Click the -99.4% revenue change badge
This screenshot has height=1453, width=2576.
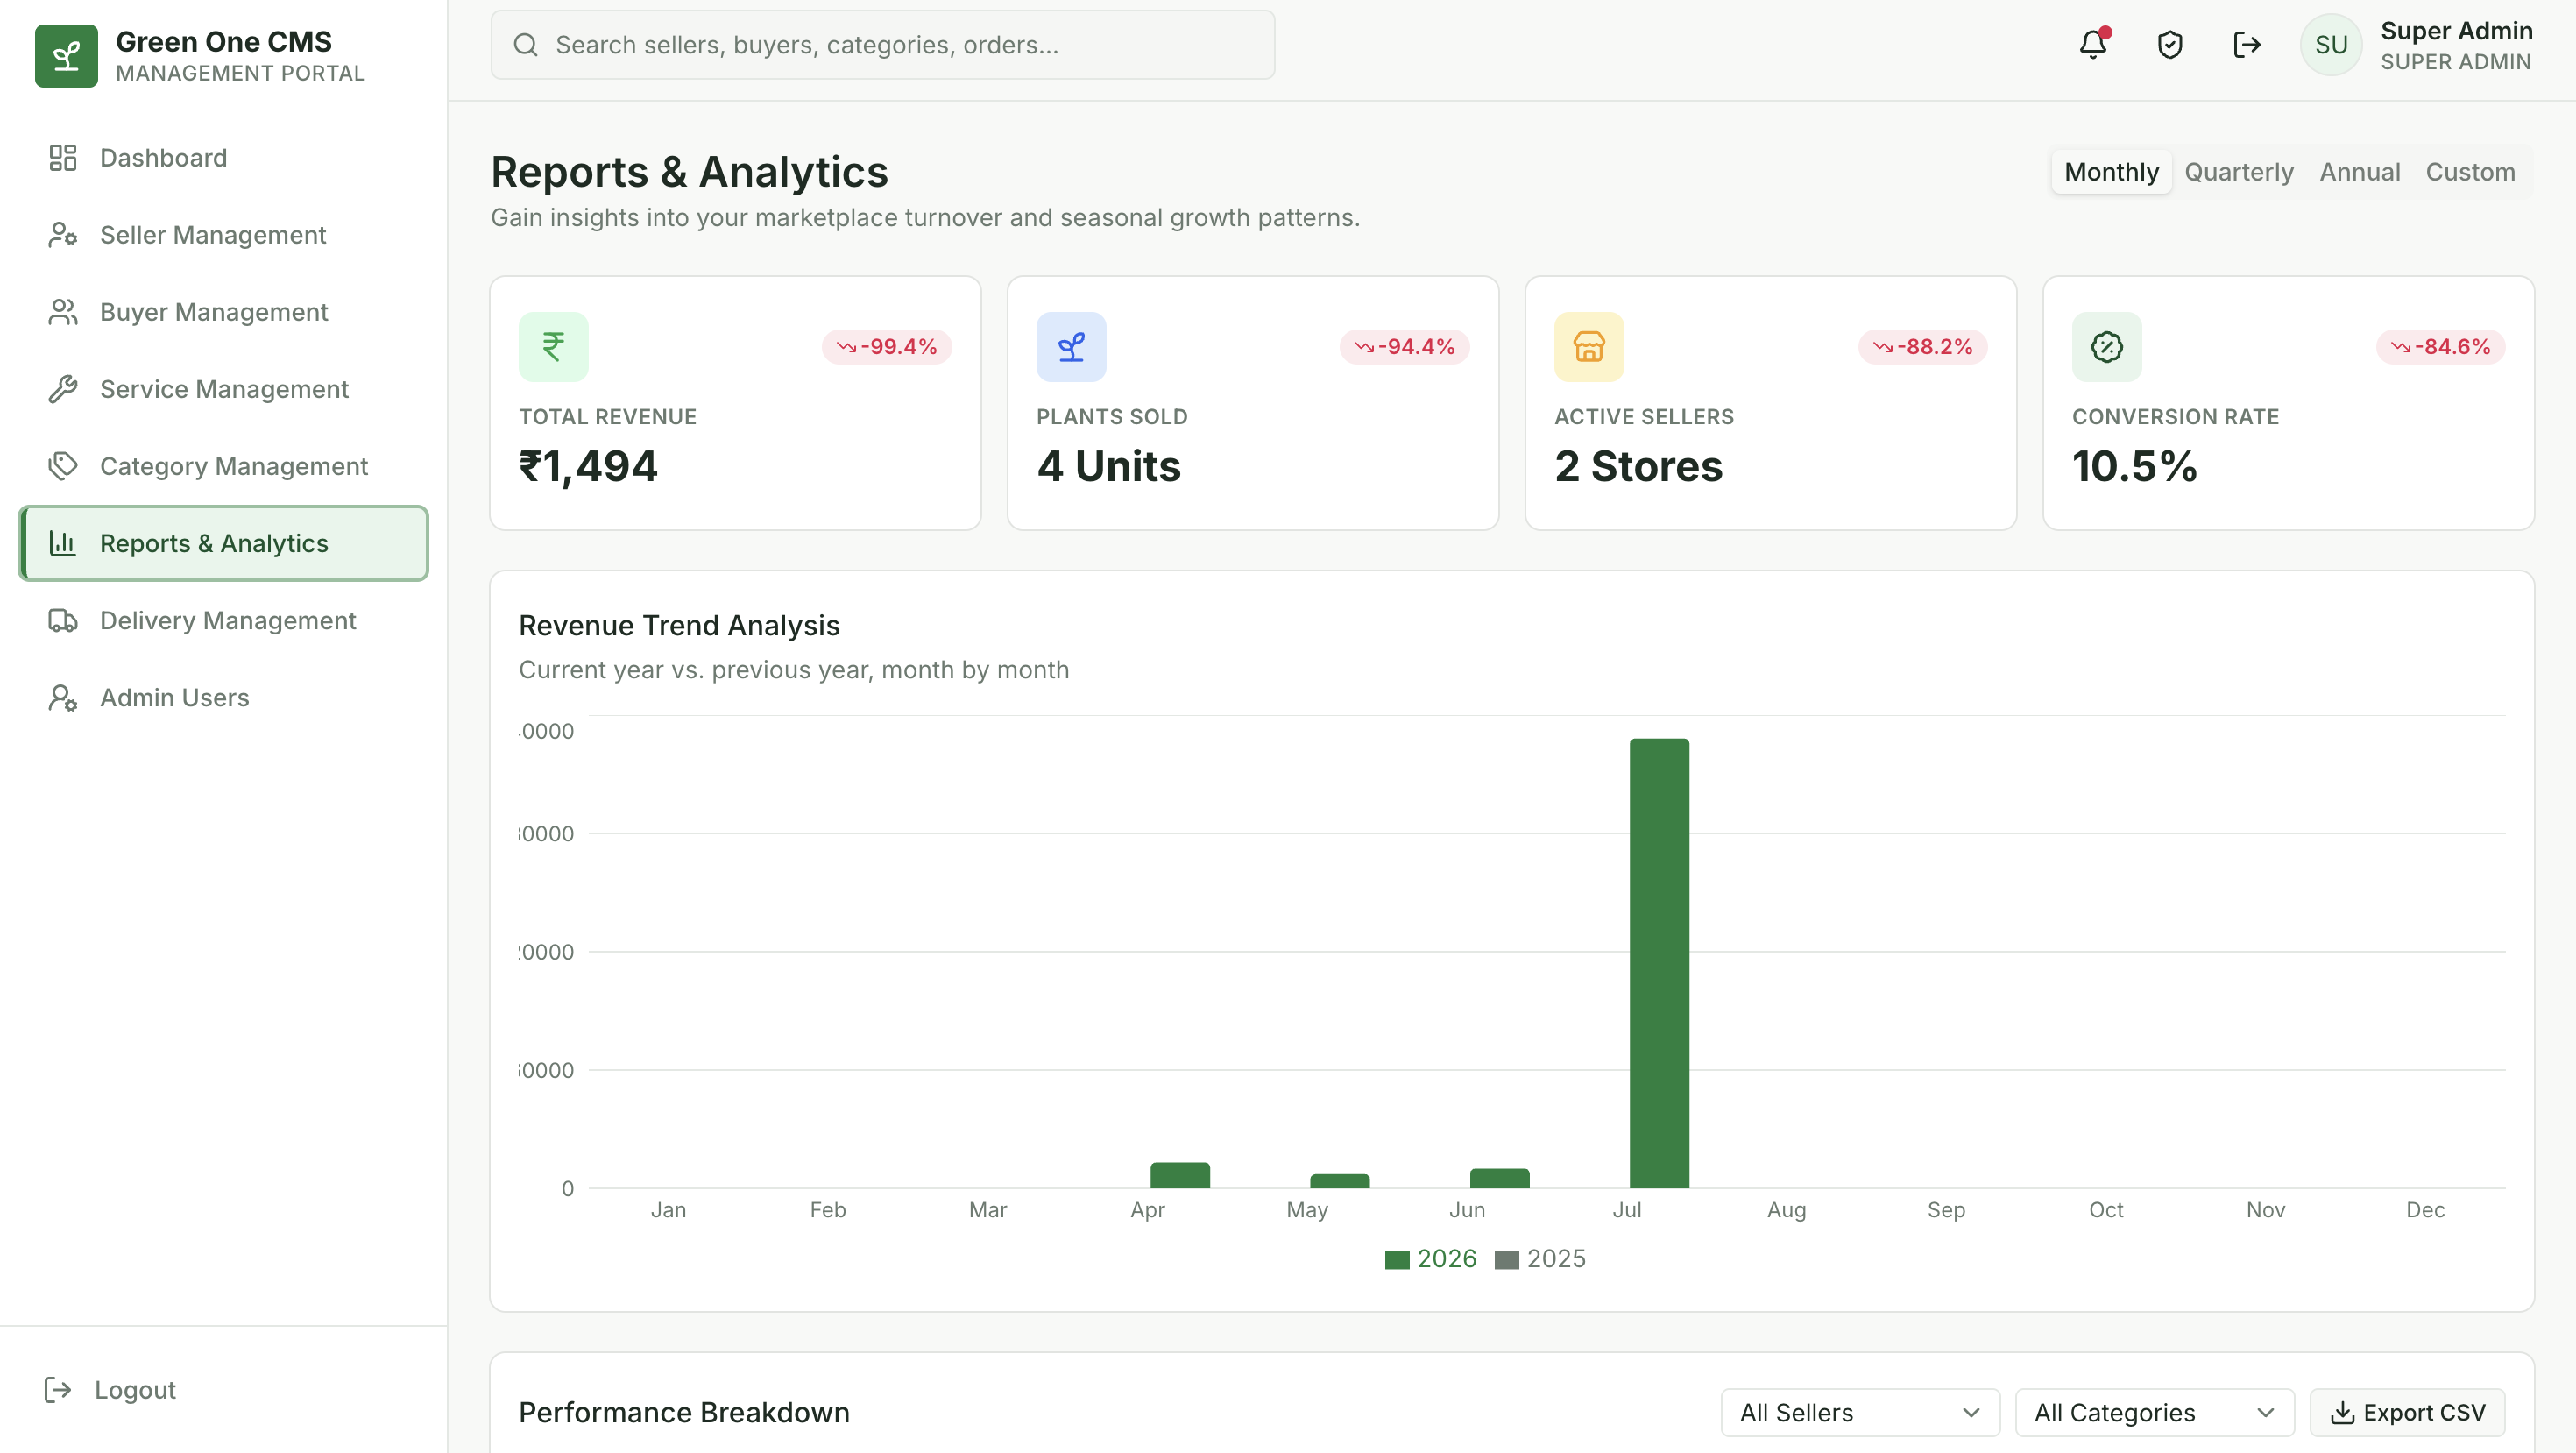(x=887, y=347)
